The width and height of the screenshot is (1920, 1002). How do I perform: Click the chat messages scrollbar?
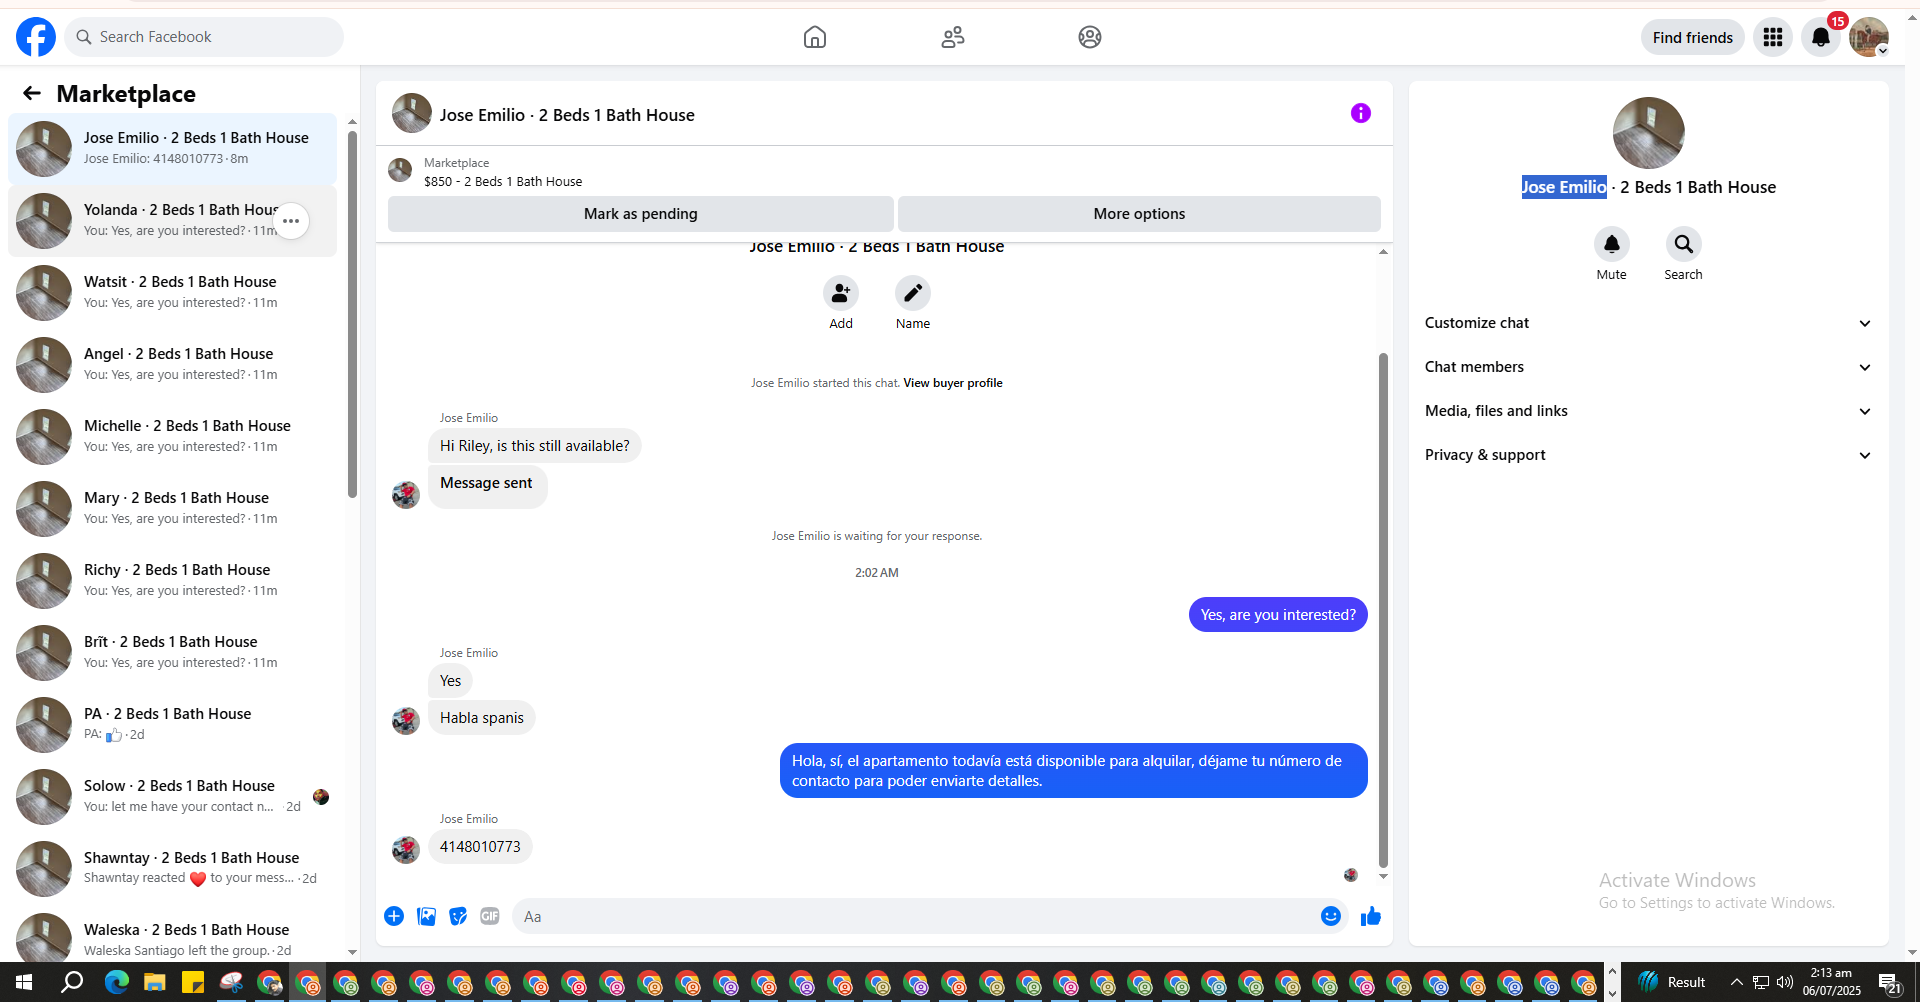click(1383, 610)
